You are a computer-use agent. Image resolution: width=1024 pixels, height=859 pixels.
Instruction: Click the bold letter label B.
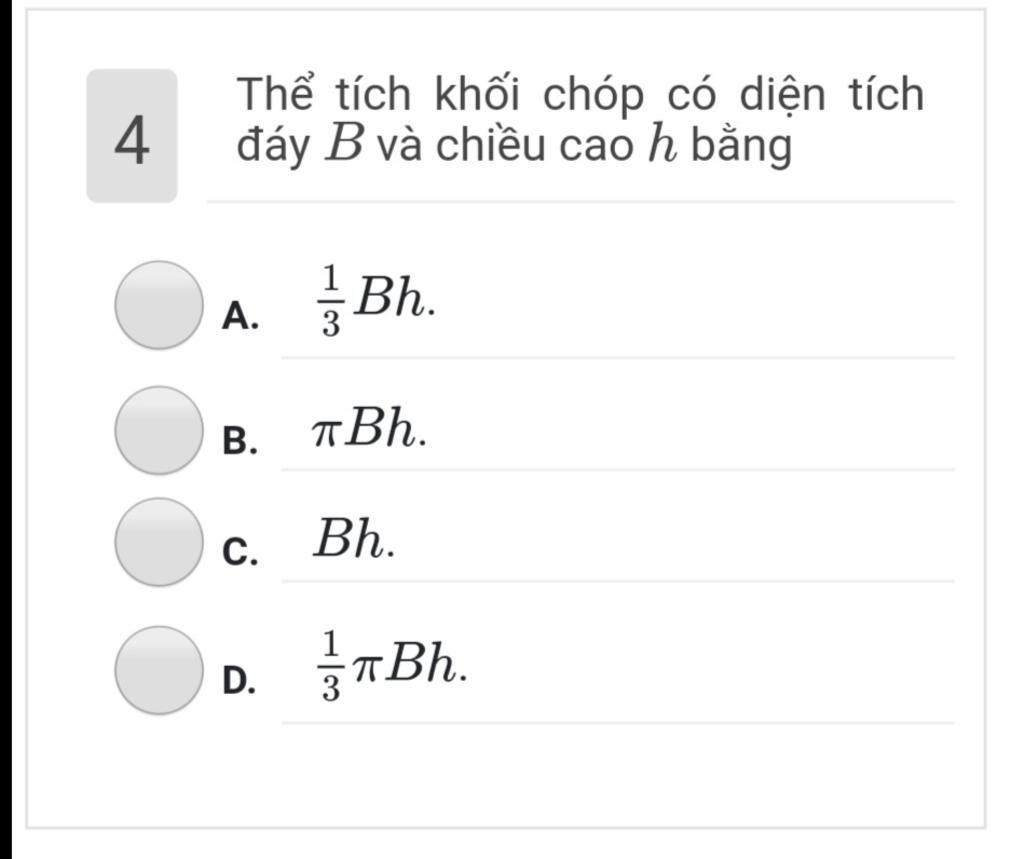(239, 441)
